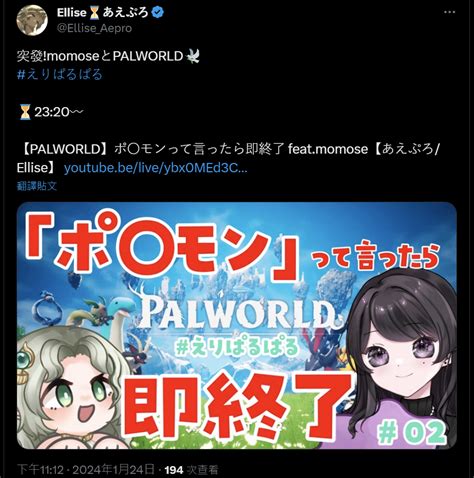
Task: Click the #02 episode label in thumbnail
Action: click(x=412, y=433)
